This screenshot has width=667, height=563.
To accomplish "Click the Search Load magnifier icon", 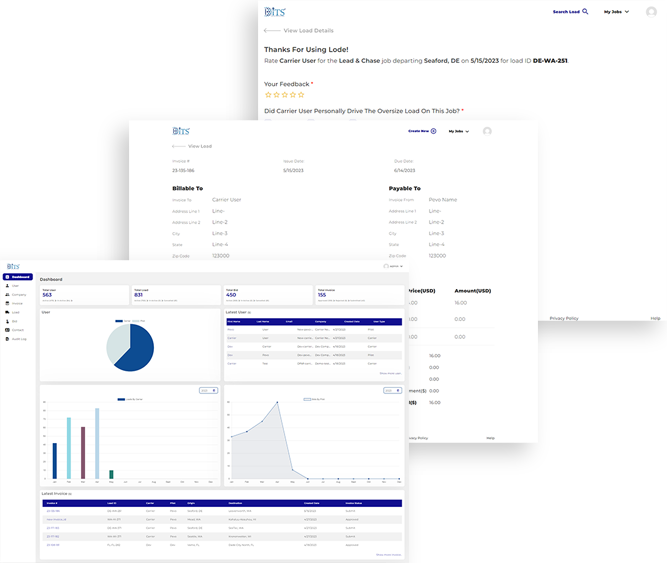I will [585, 12].
